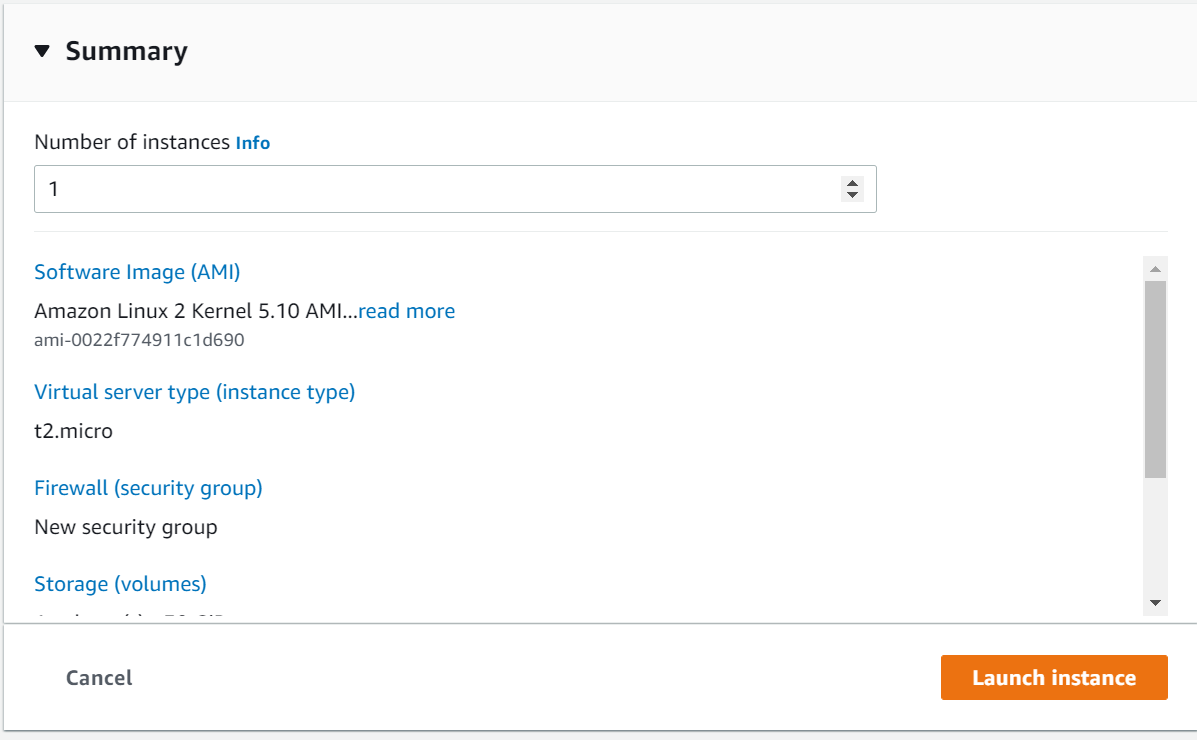Open the Storage (volumes) section
The width and height of the screenshot is (1197, 740).
tap(120, 584)
